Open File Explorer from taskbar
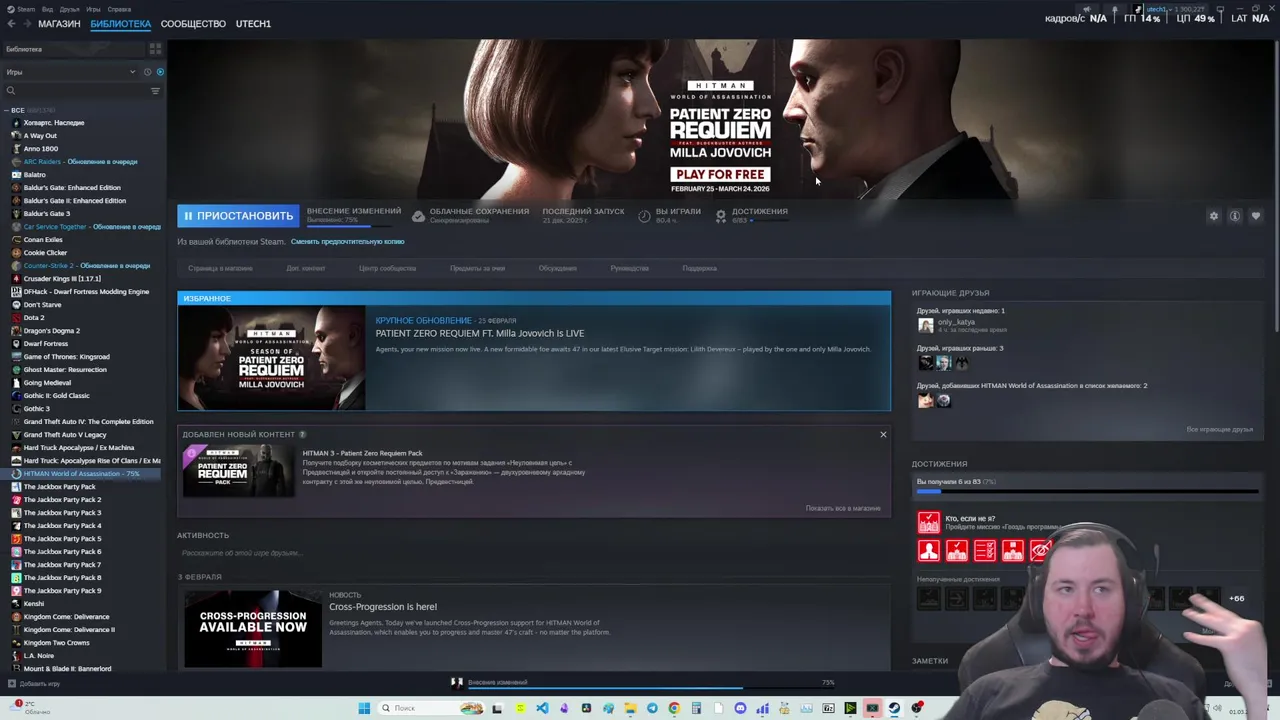This screenshot has width=1280, height=720. 630,708
